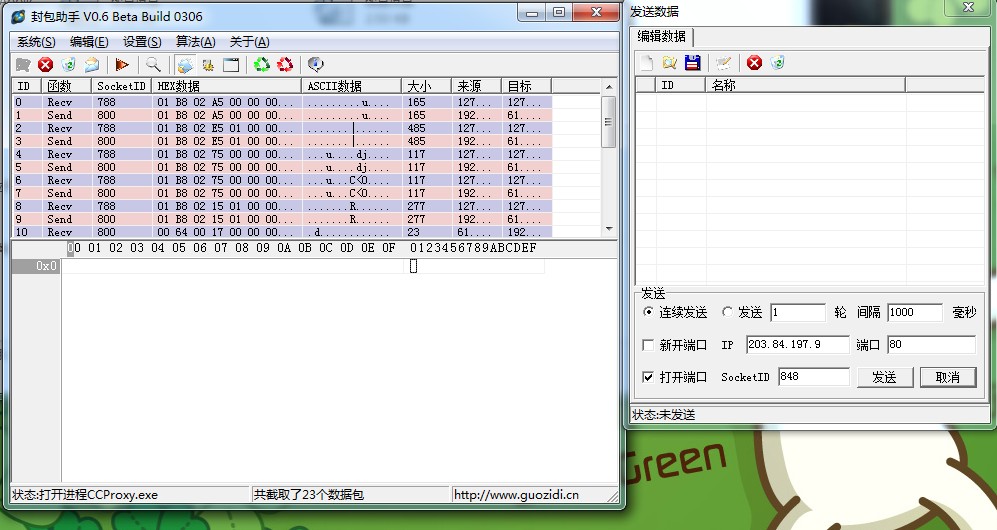The width and height of the screenshot is (997, 530).
Task: Select packet row ID 5 Send
Action: coord(282,167)
